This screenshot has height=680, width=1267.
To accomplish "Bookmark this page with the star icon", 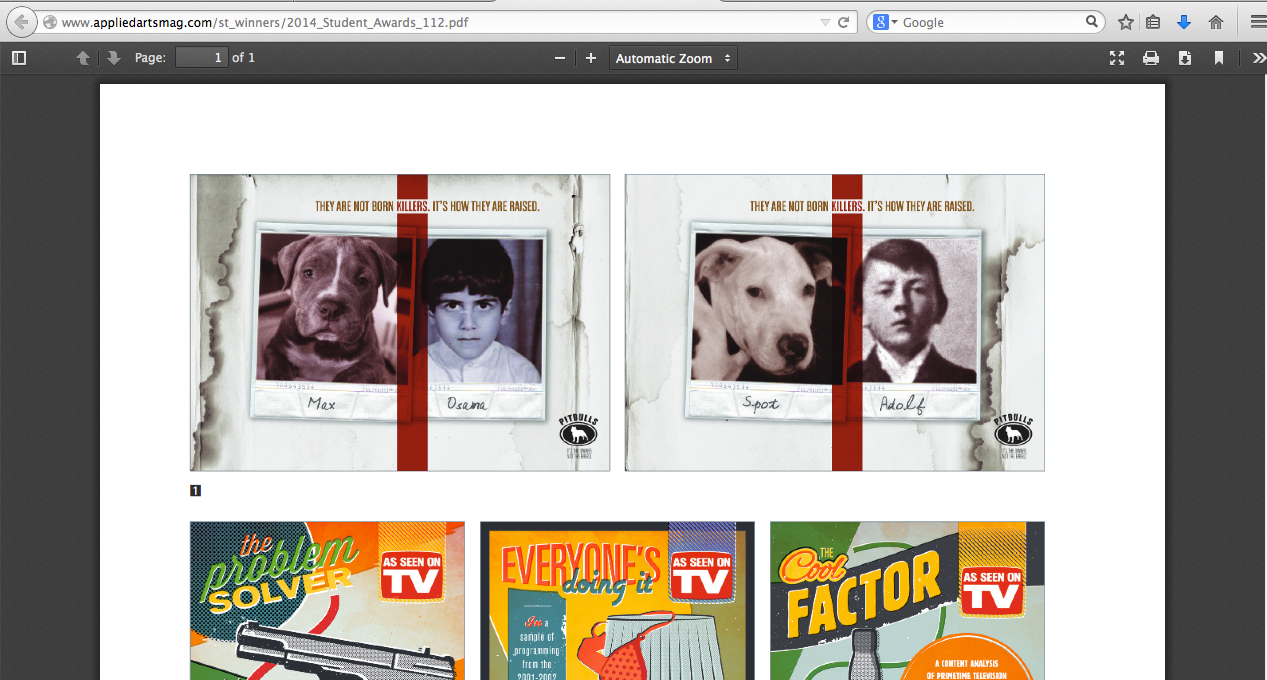I will (x=1126, y=22).
